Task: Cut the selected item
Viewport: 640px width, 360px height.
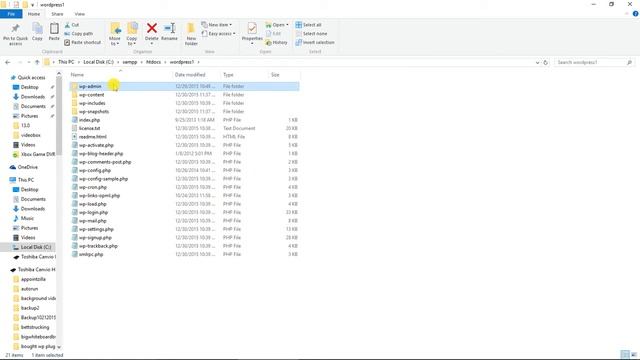Action: (72, 25)
